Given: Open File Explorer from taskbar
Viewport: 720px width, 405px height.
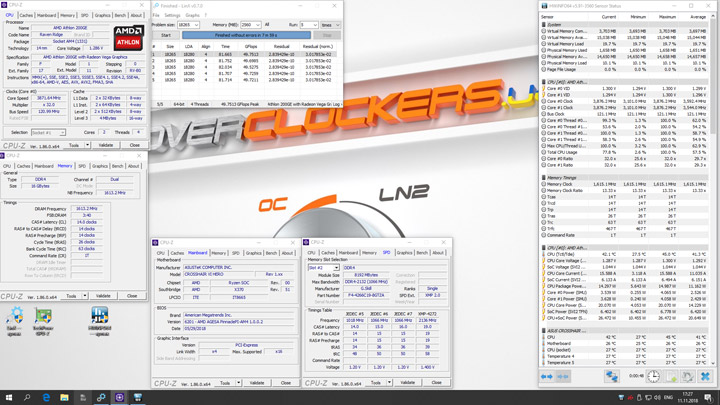Looking at the screenshot, I should click(64, 398).
